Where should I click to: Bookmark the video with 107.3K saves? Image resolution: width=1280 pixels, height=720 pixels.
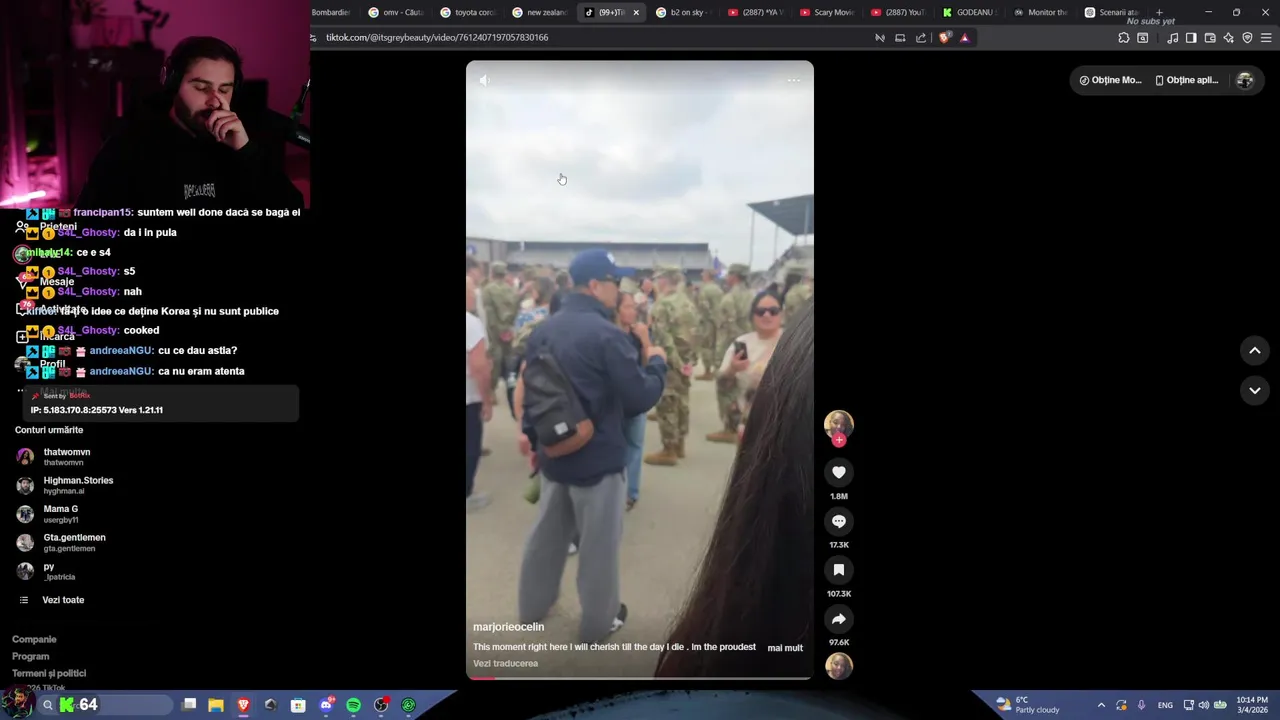point(839,570)
